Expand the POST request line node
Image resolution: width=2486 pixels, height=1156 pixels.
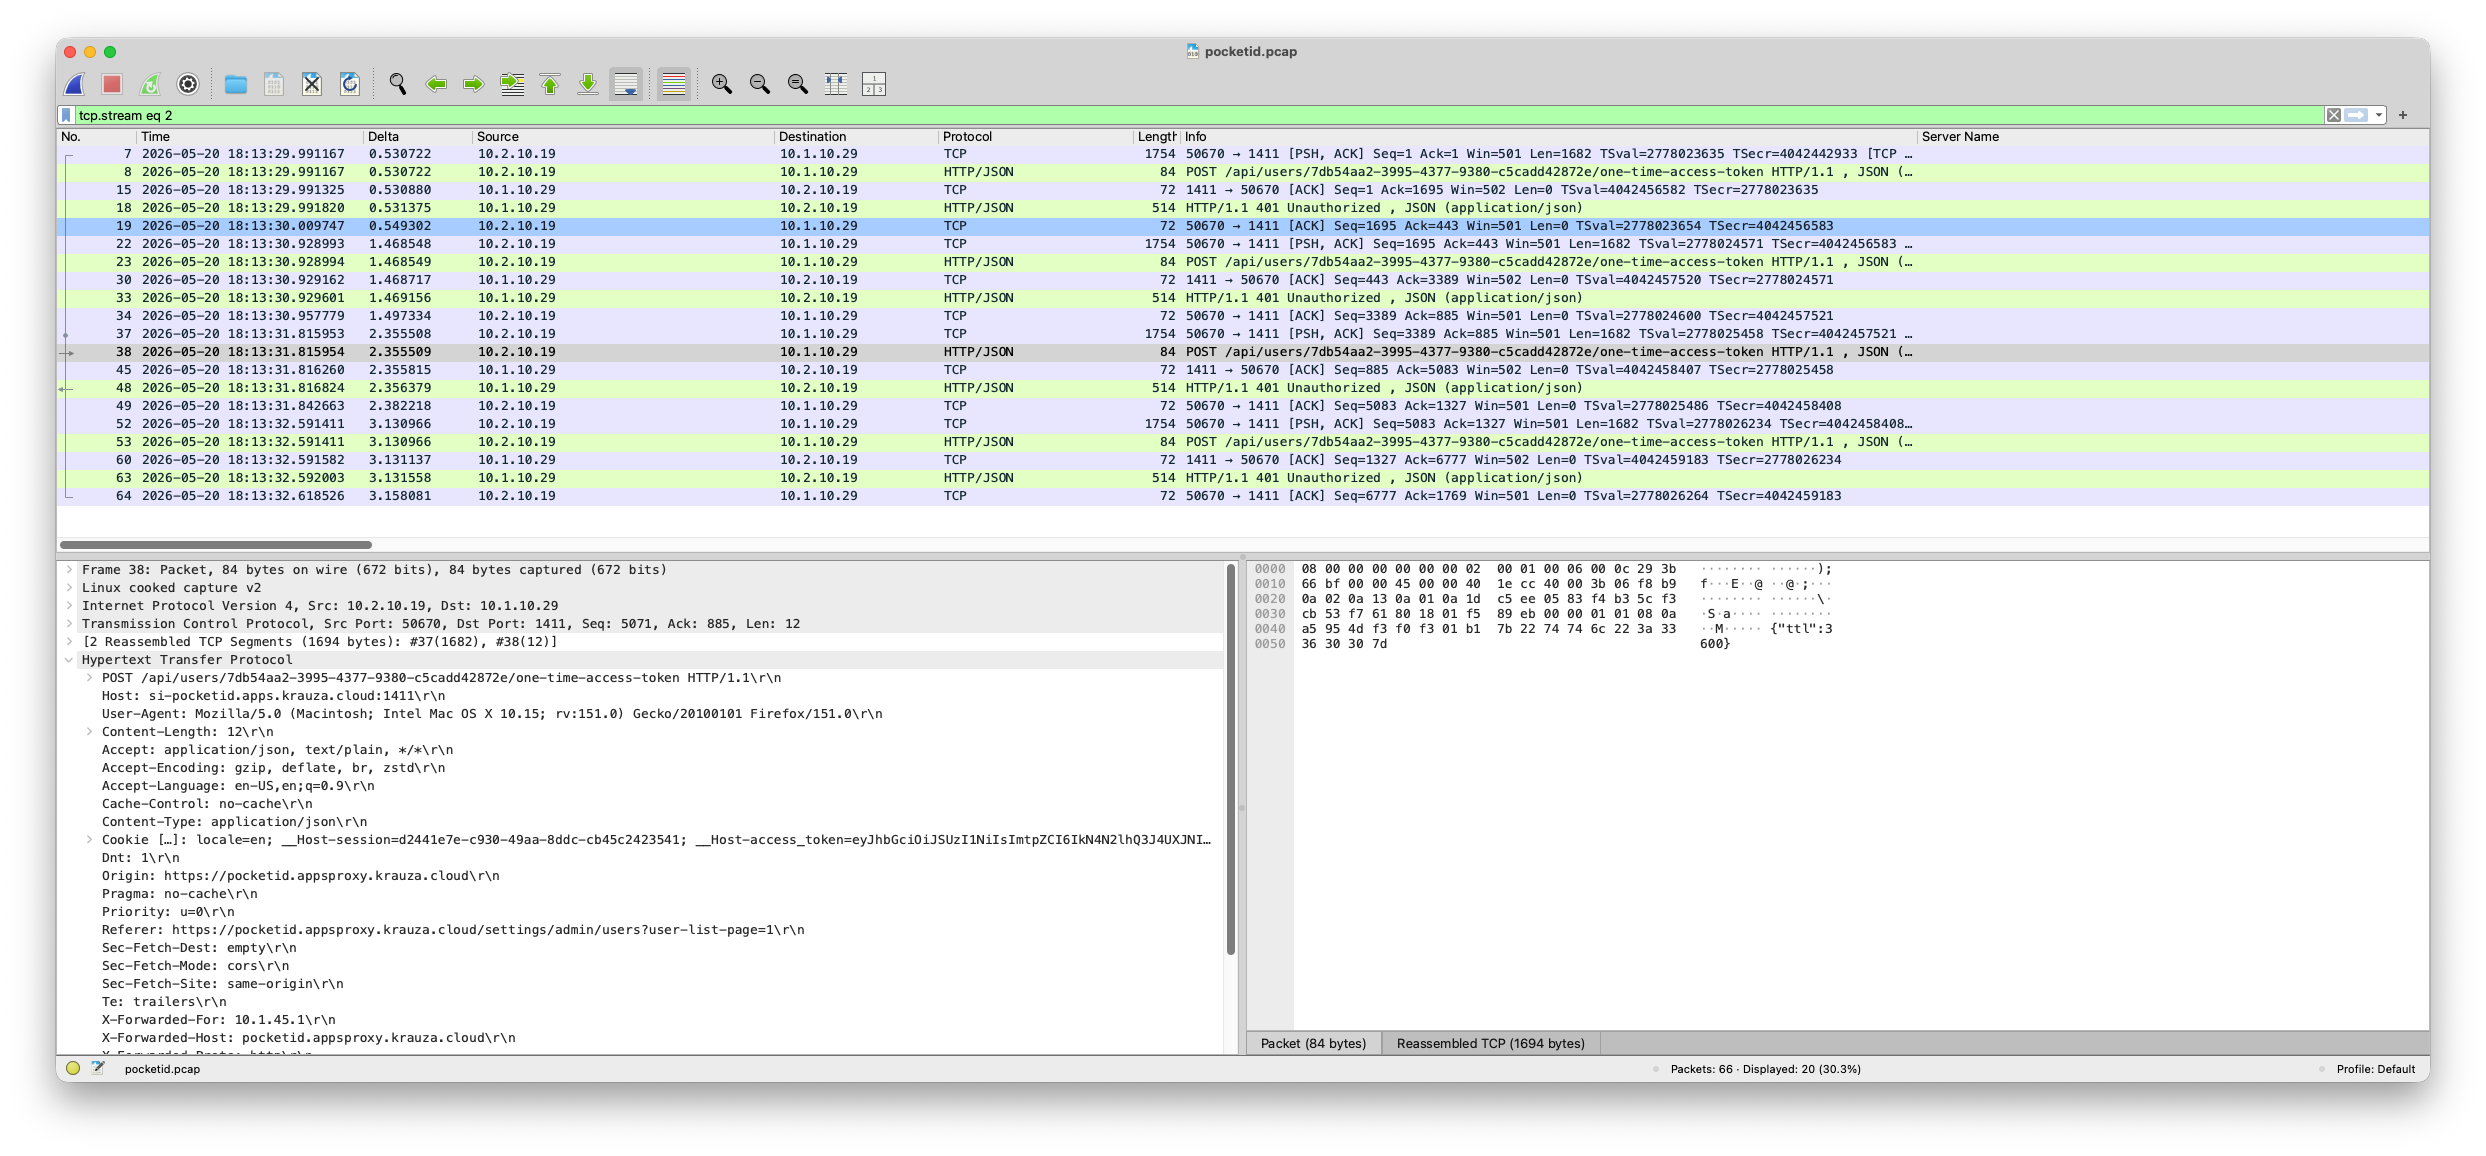[89, 678]
